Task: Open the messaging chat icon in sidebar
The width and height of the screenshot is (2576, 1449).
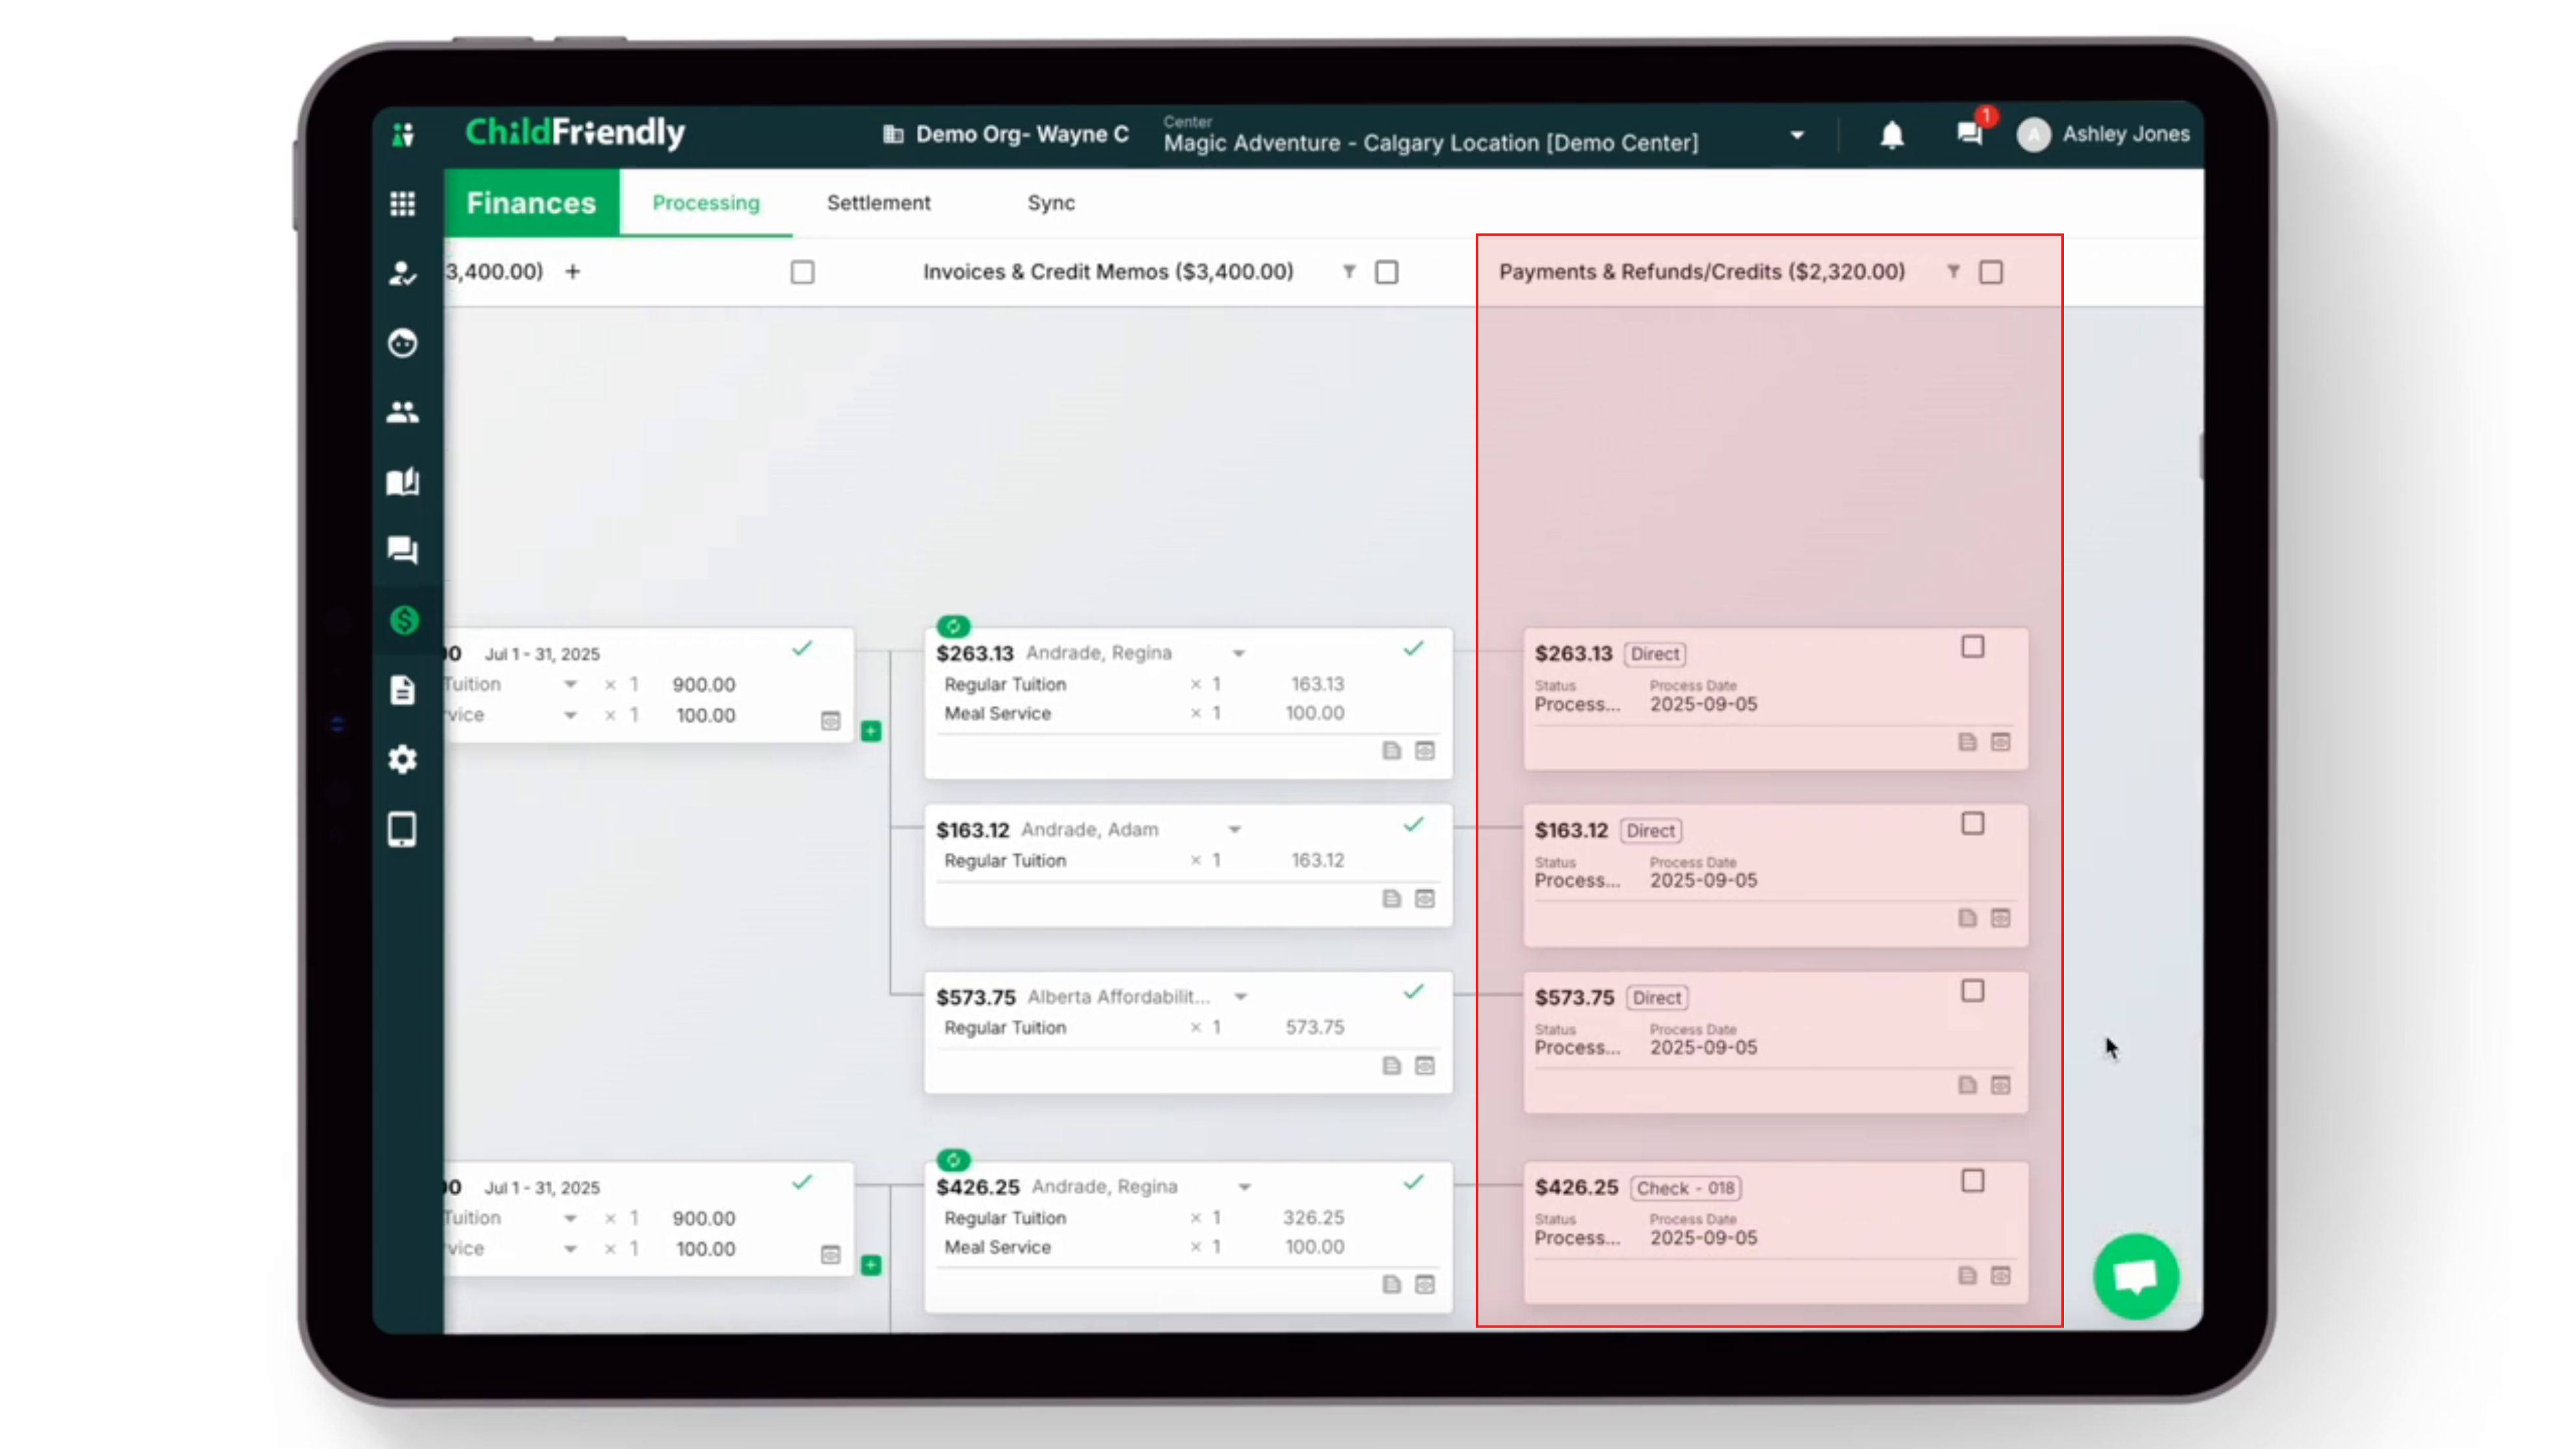Action: pyautogui.click(x=402, y=550)
